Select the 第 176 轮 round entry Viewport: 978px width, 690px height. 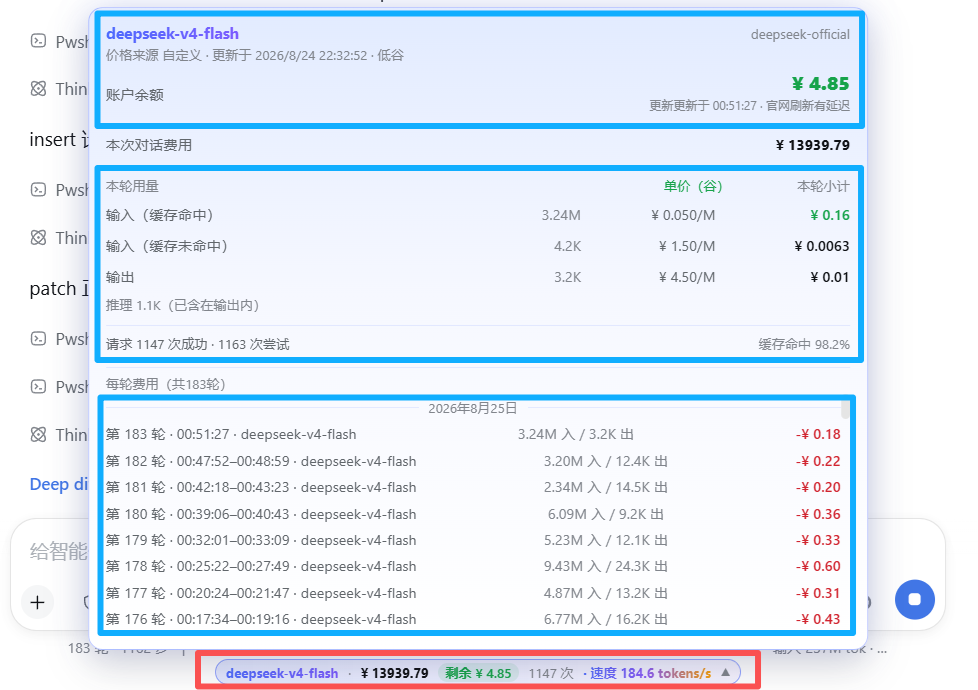[473, 620]
